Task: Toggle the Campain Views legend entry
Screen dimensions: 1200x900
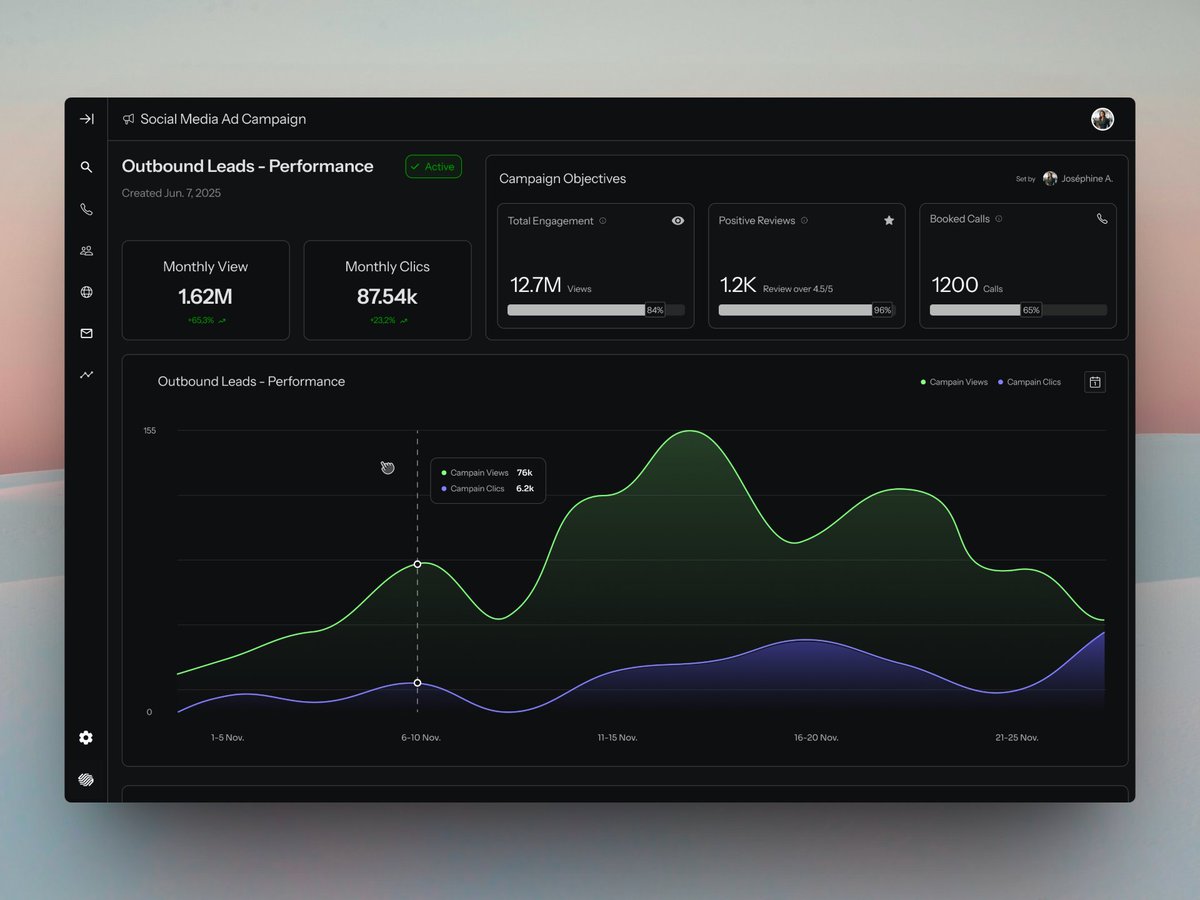Action: pos(953,381)
